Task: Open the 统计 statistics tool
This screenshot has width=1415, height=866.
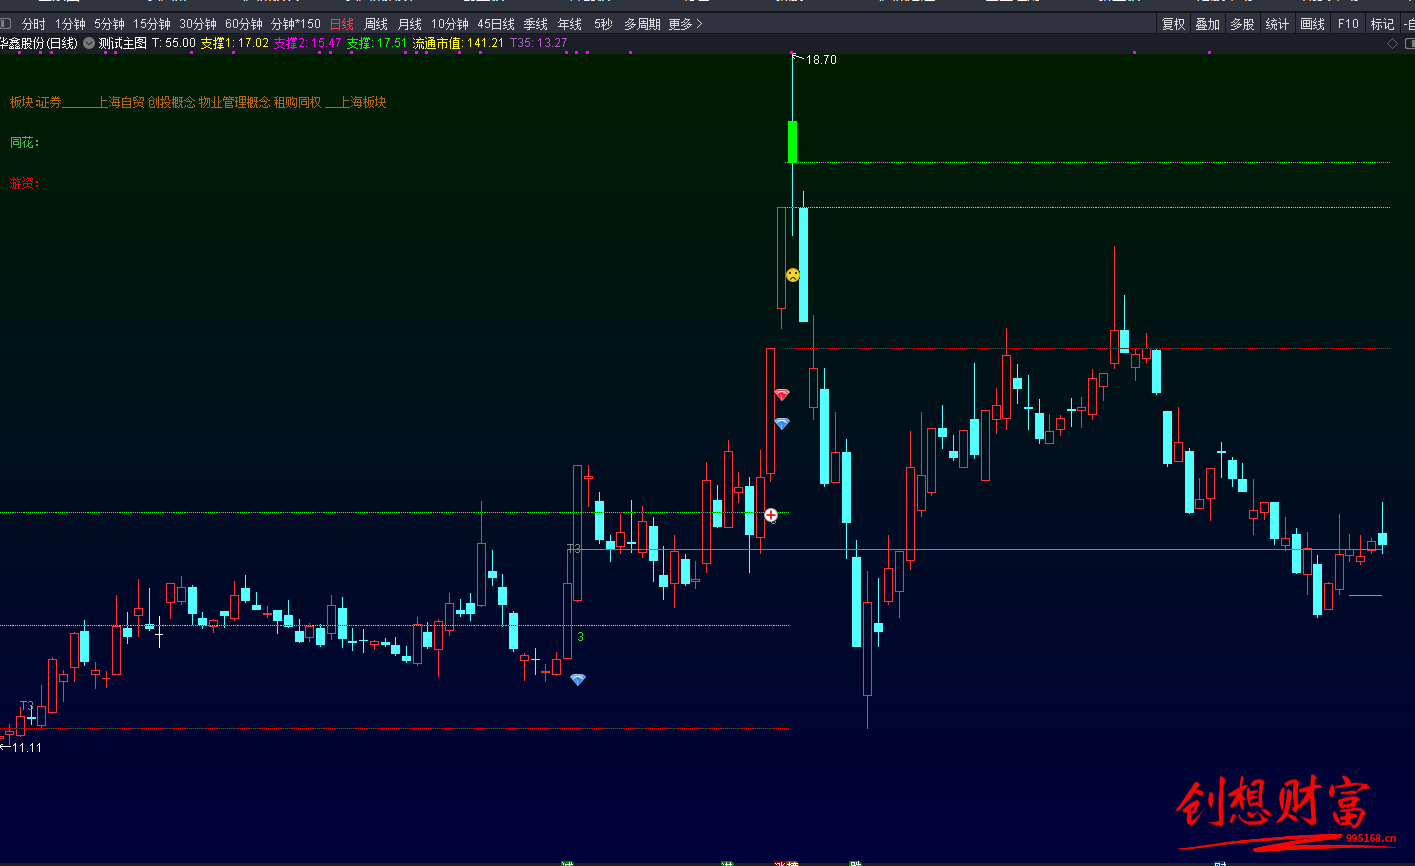Action: (x=1277, y=24)
